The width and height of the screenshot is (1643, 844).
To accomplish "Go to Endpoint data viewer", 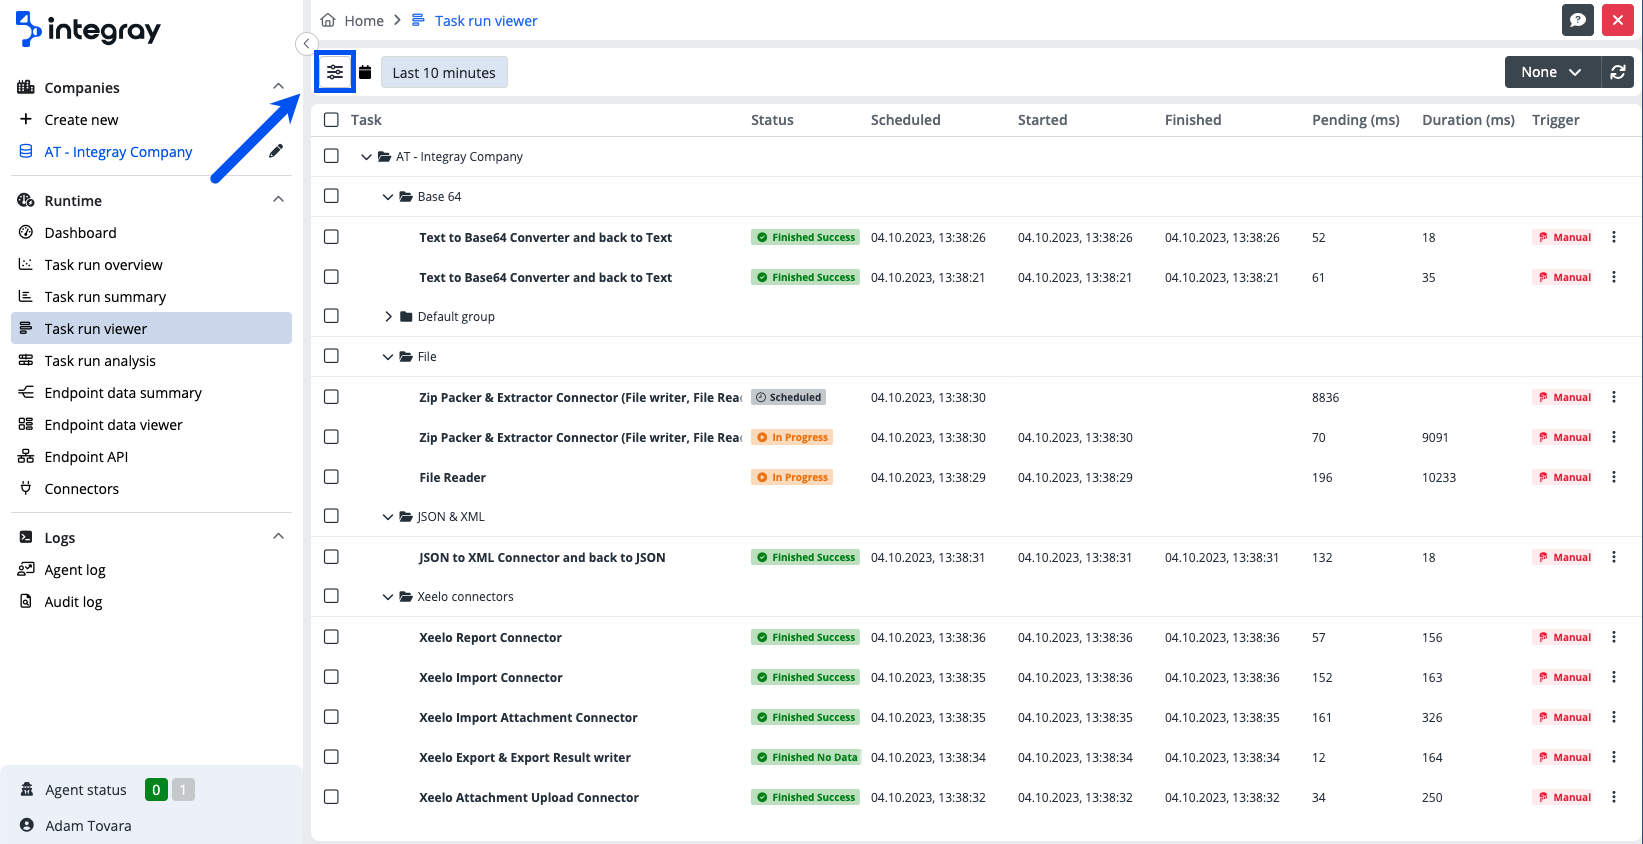I will point(113,425).
